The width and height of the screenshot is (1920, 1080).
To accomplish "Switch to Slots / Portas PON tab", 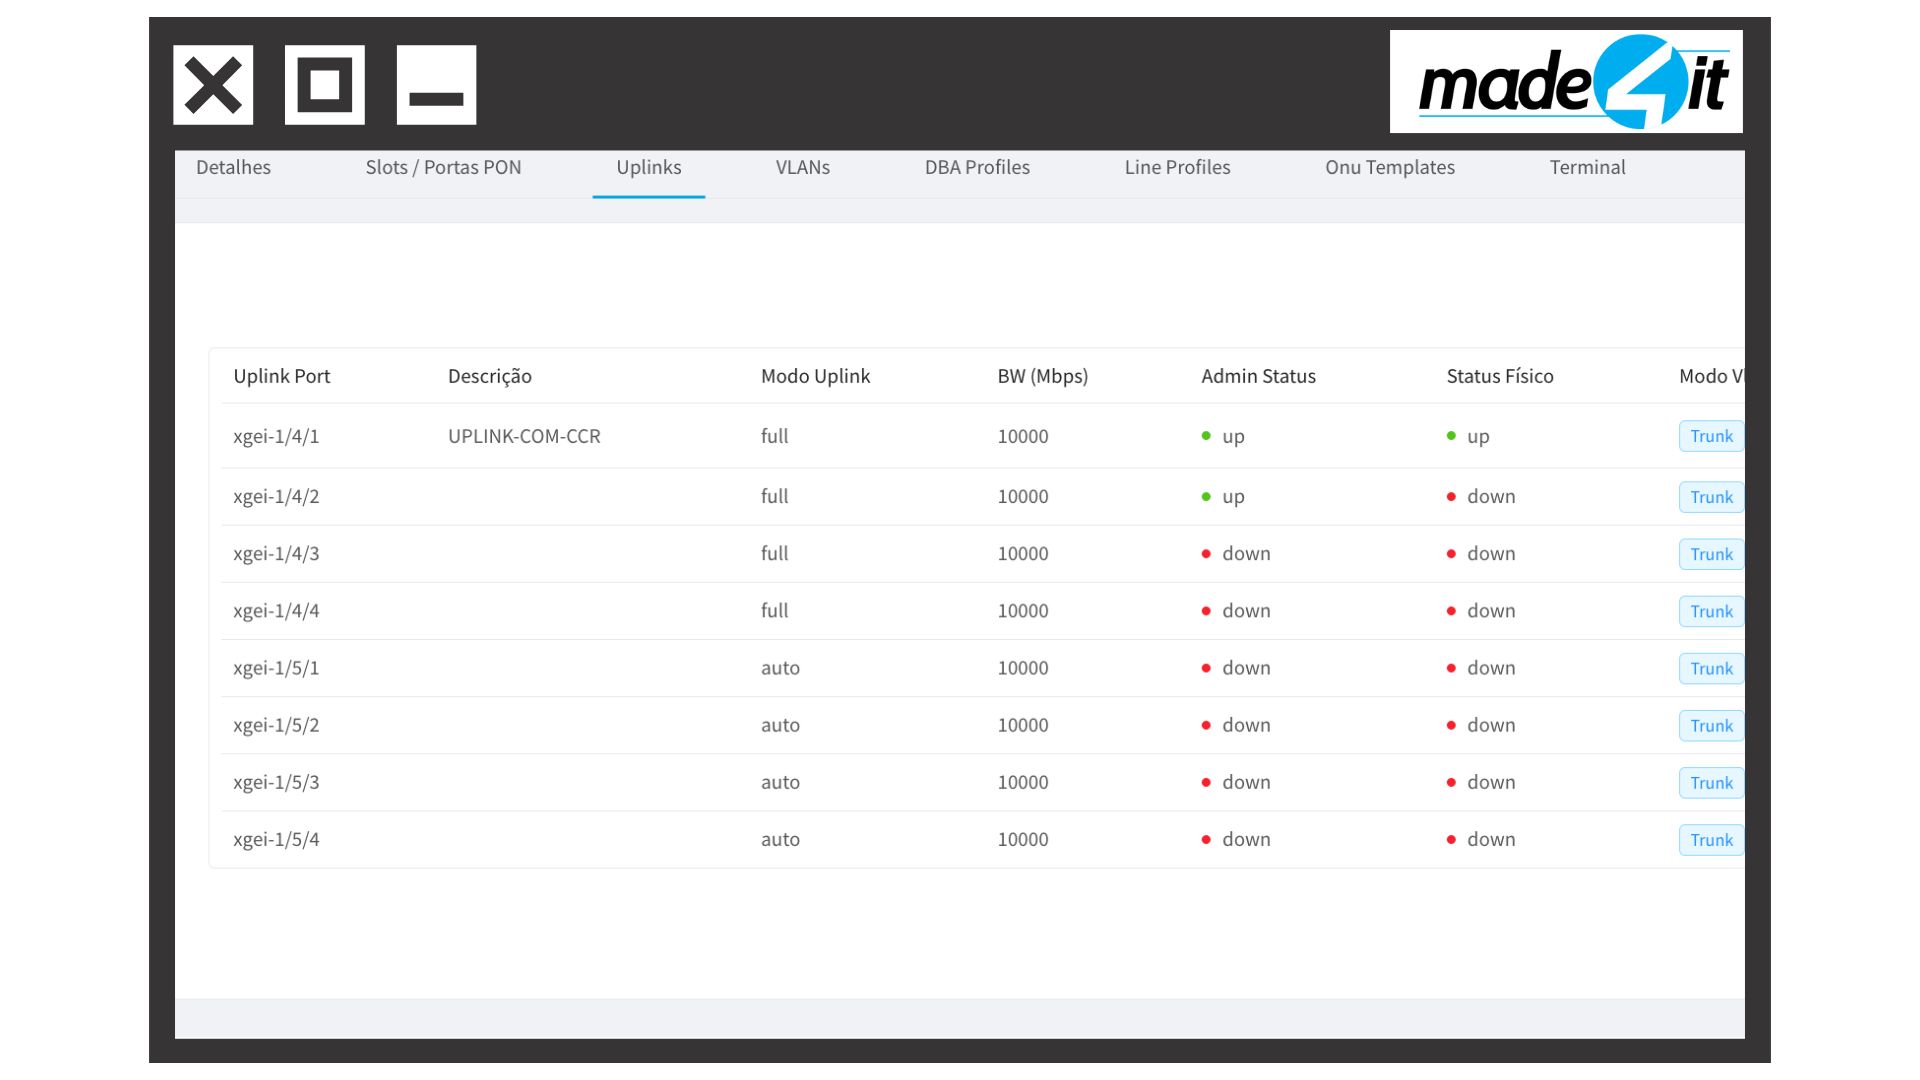I will pos(443,168).
